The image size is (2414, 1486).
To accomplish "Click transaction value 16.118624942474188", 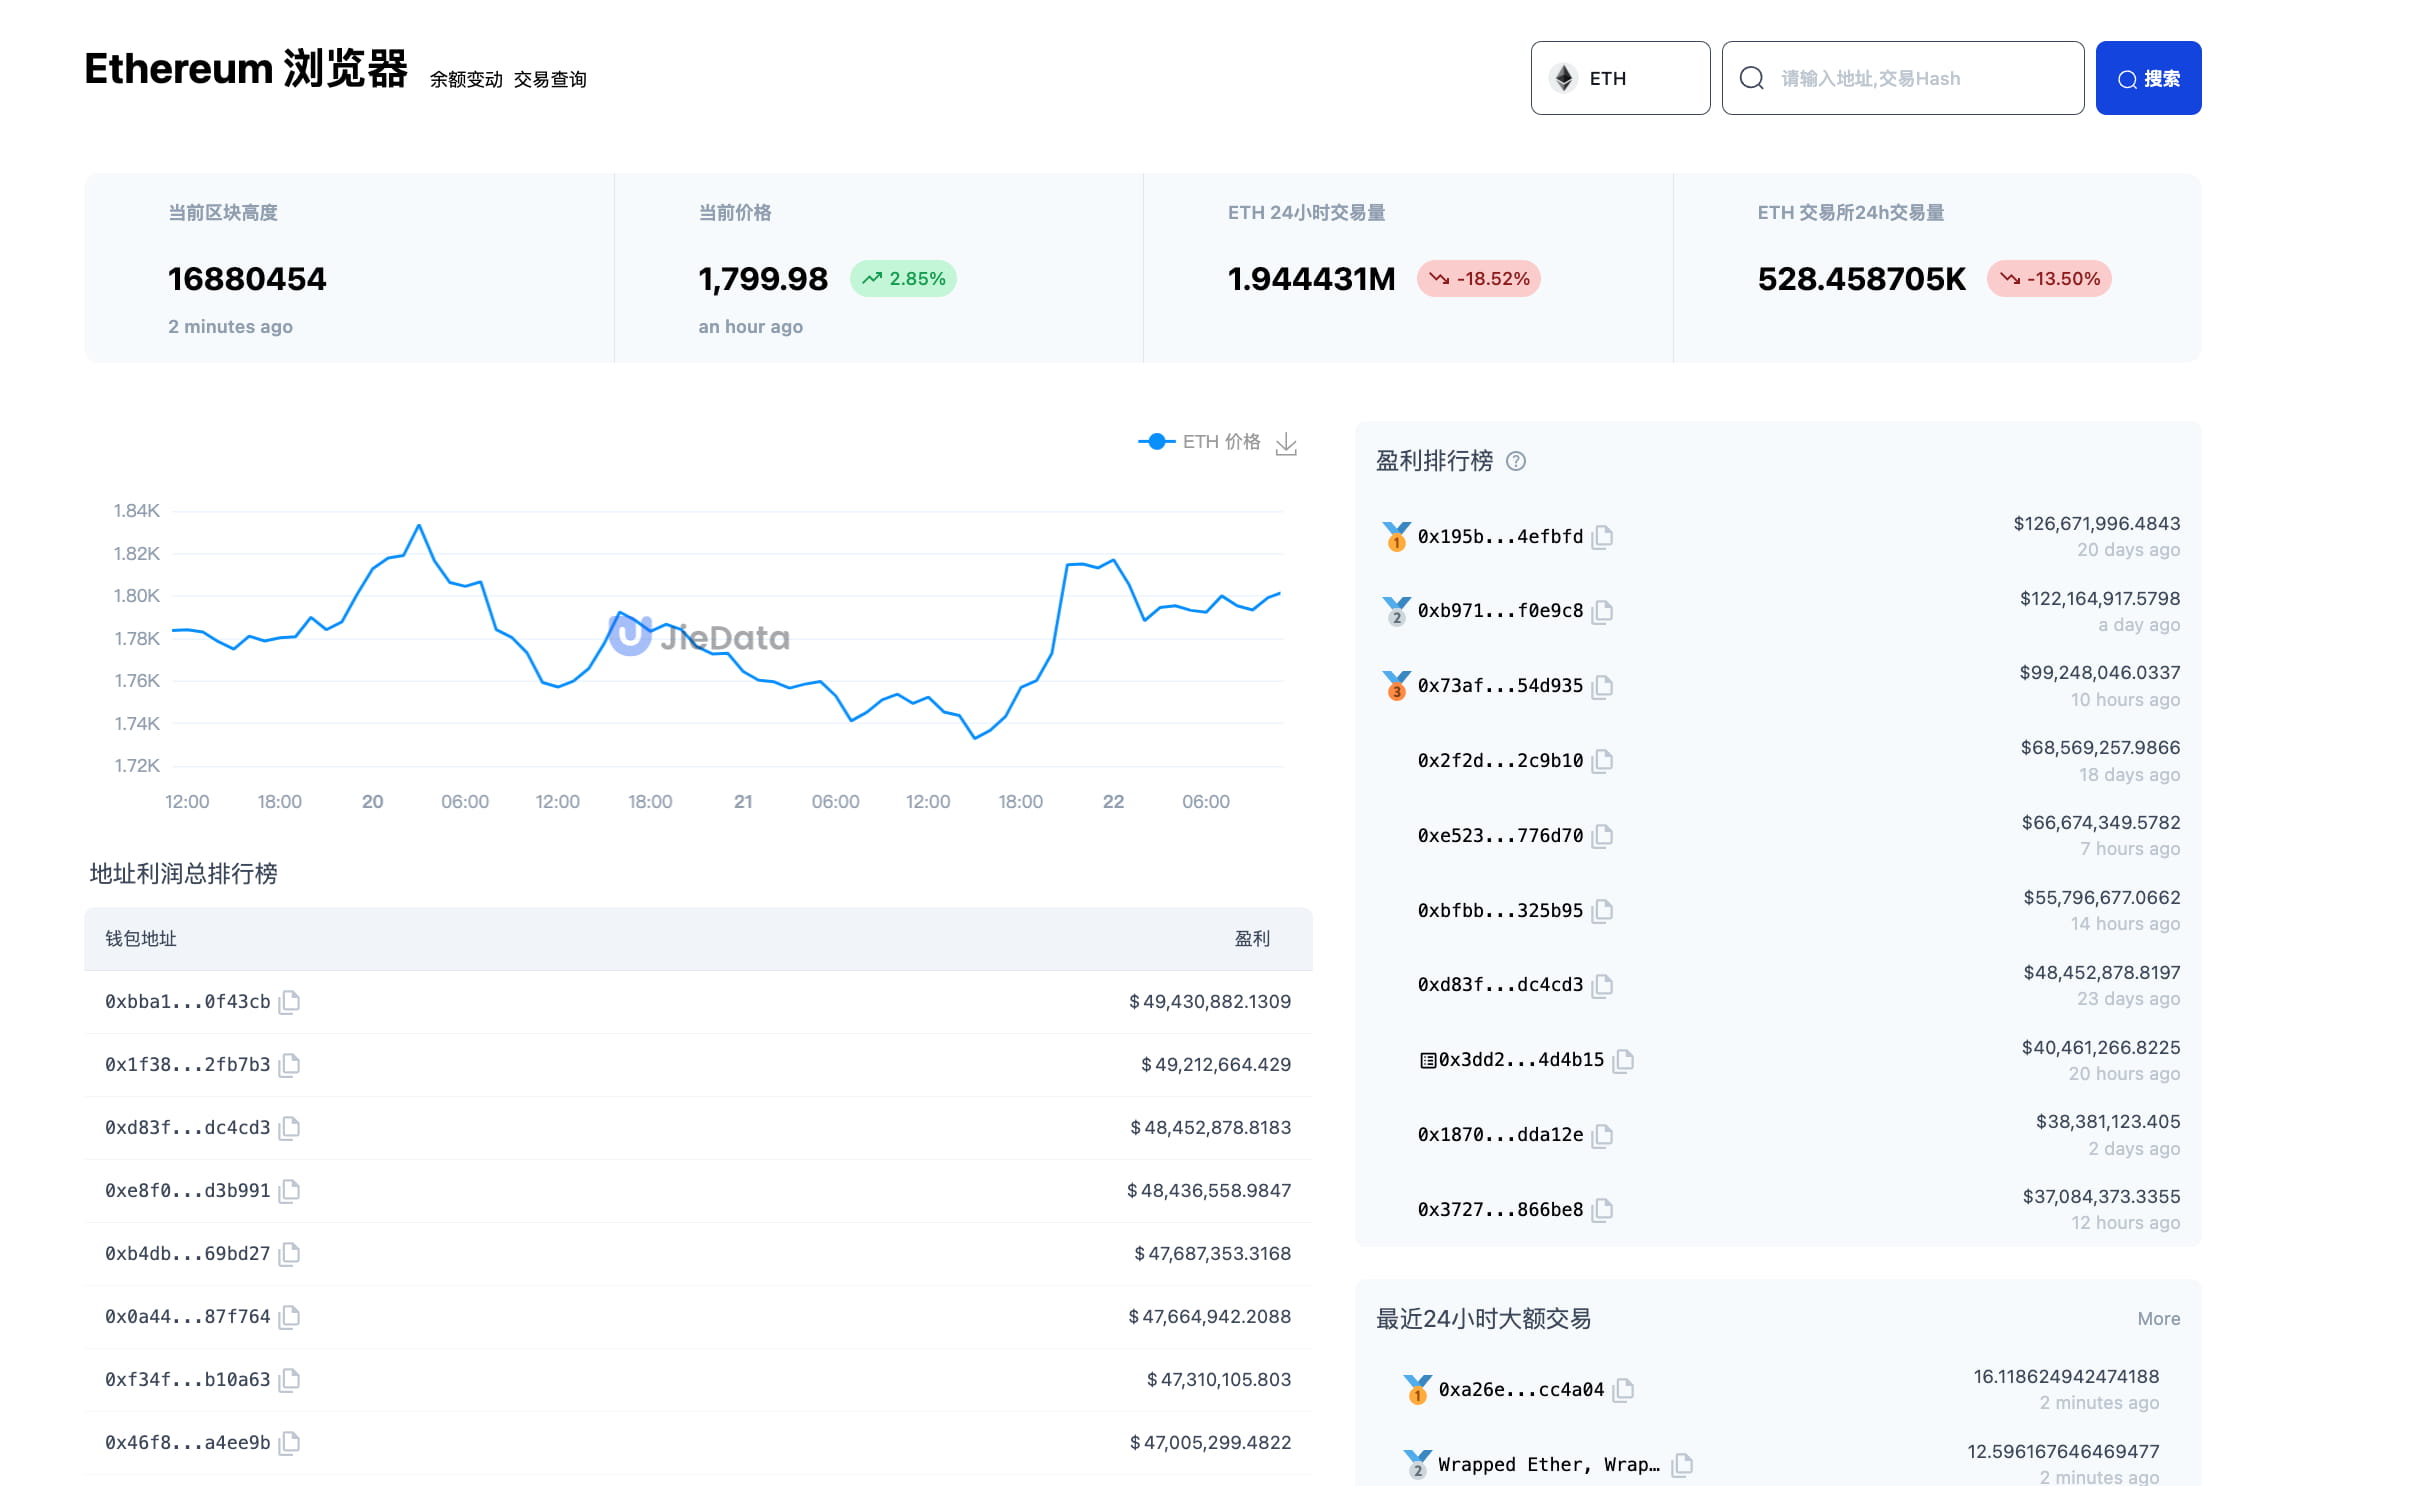I will (2066, 1377).
